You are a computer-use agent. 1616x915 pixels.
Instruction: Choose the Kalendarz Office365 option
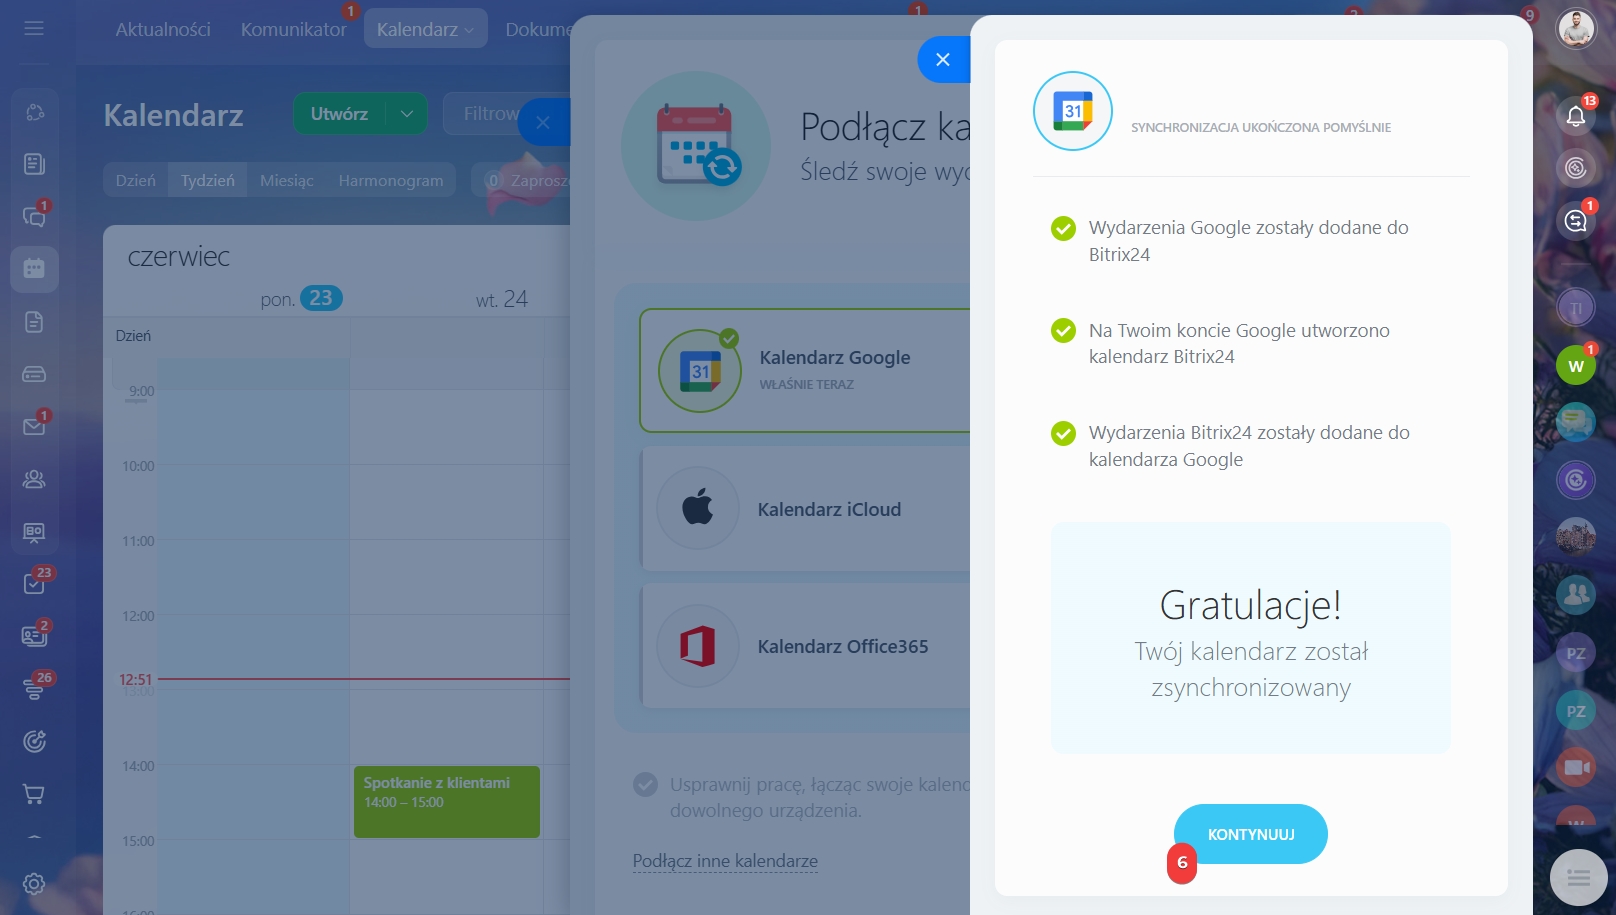tap(805, 646)
